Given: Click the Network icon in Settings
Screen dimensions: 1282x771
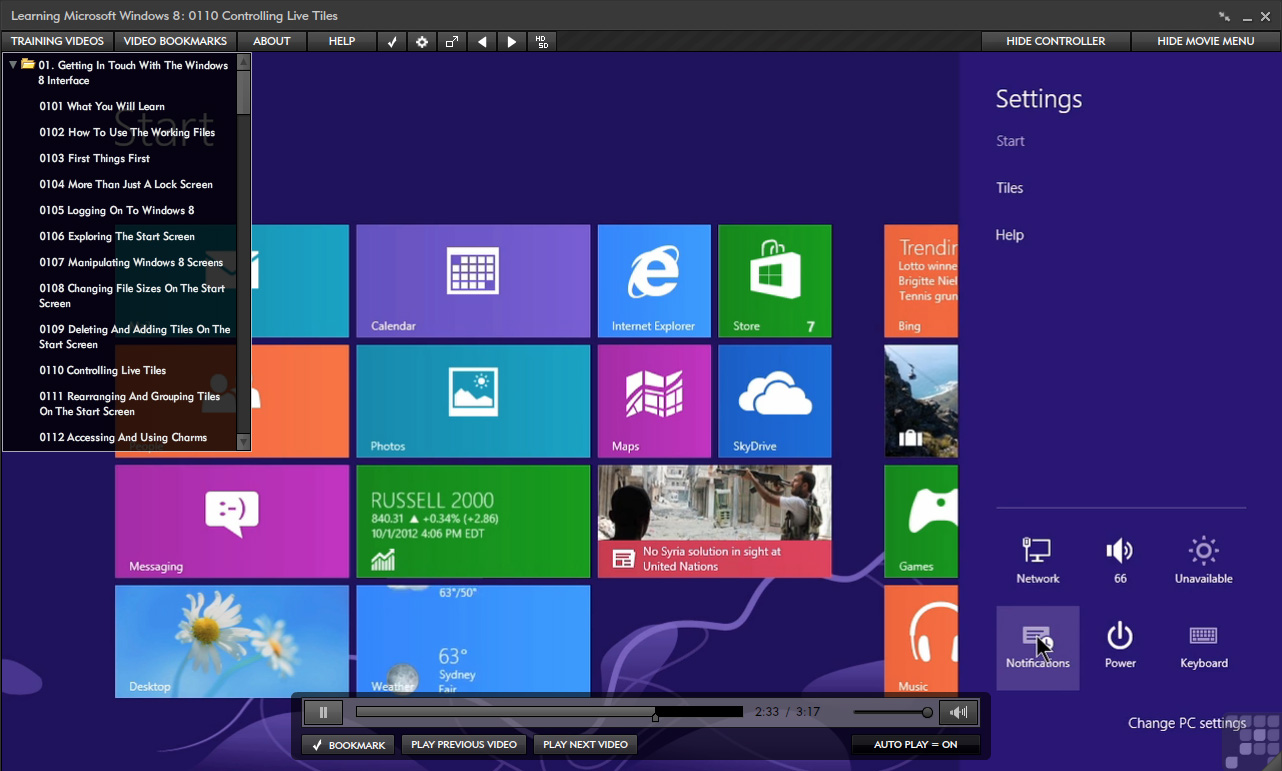Looking at the screenshot, I should [x=1037, y=560].
